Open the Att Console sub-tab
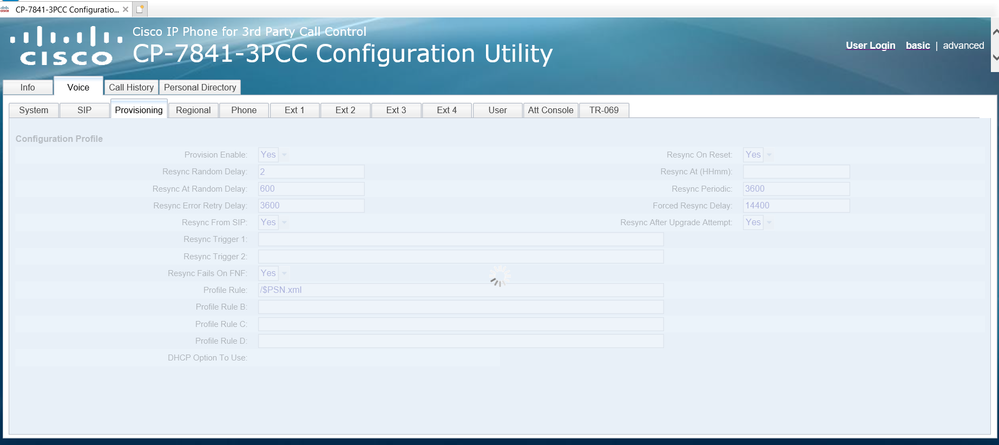 551,110
